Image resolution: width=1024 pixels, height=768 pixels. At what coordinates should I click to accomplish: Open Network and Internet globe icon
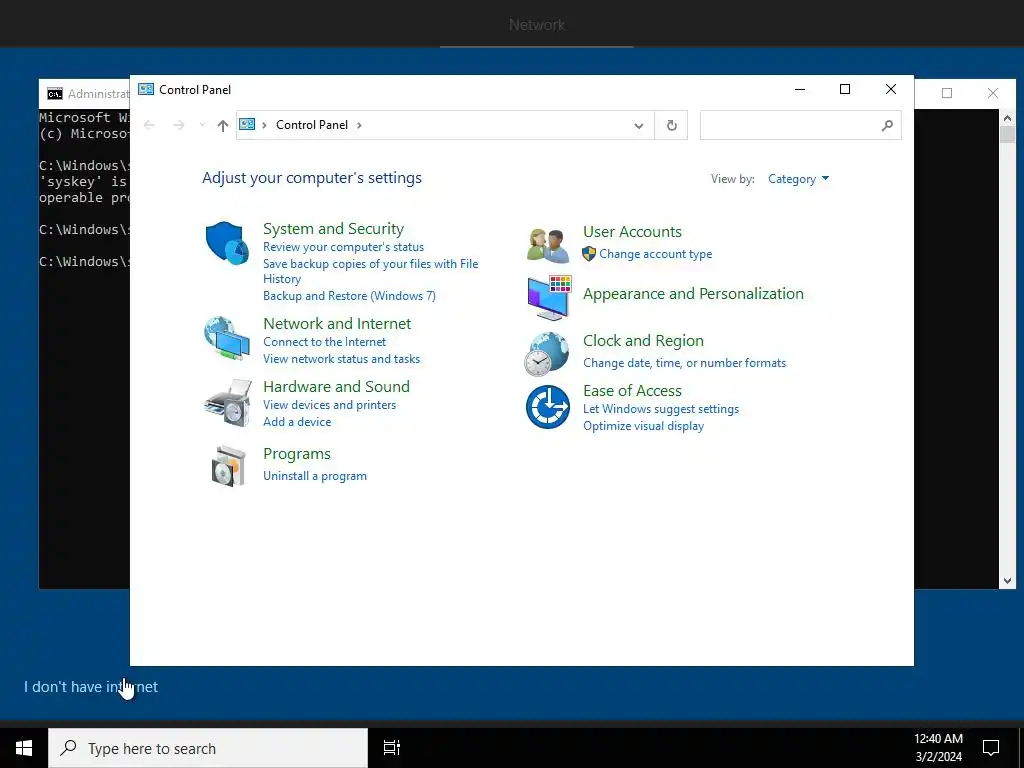(227, 338)
